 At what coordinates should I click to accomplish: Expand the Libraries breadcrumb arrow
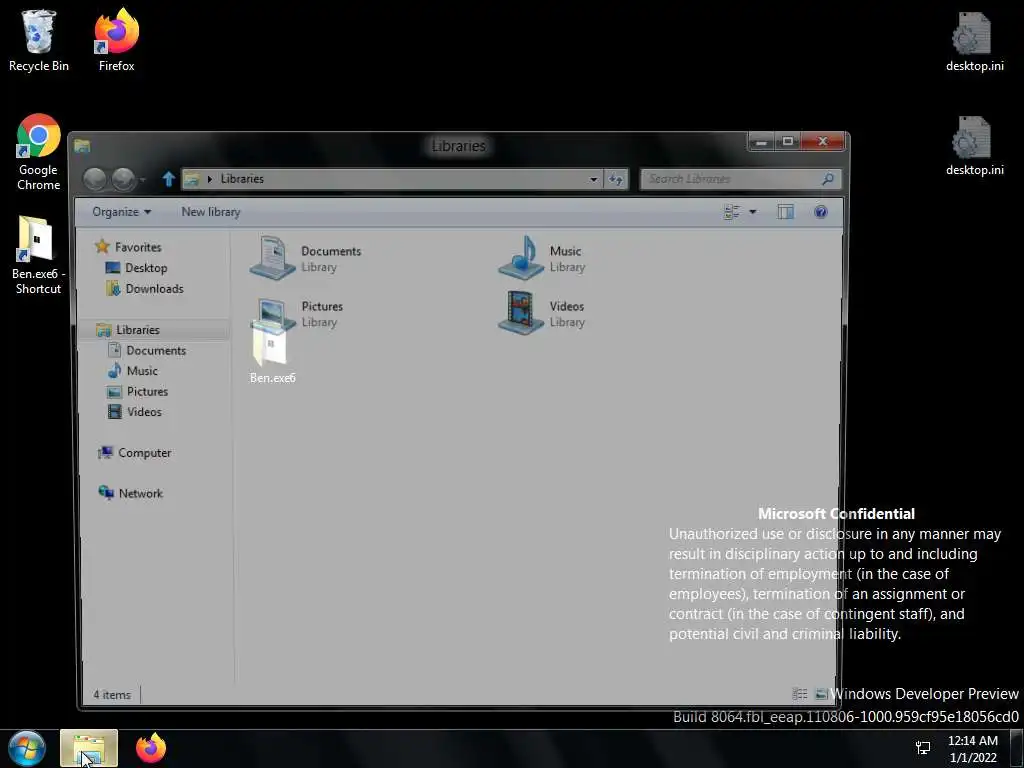point(210,179)
